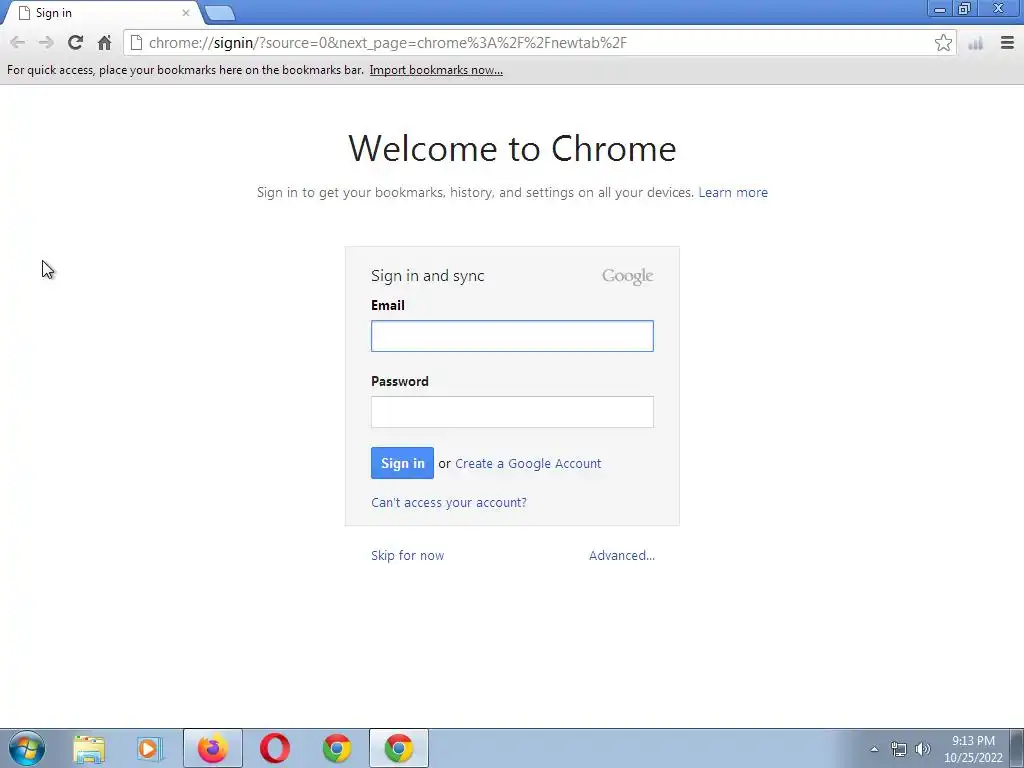
Task: Reload the page with the refresh icon
Action: click(x=75, y=43)
